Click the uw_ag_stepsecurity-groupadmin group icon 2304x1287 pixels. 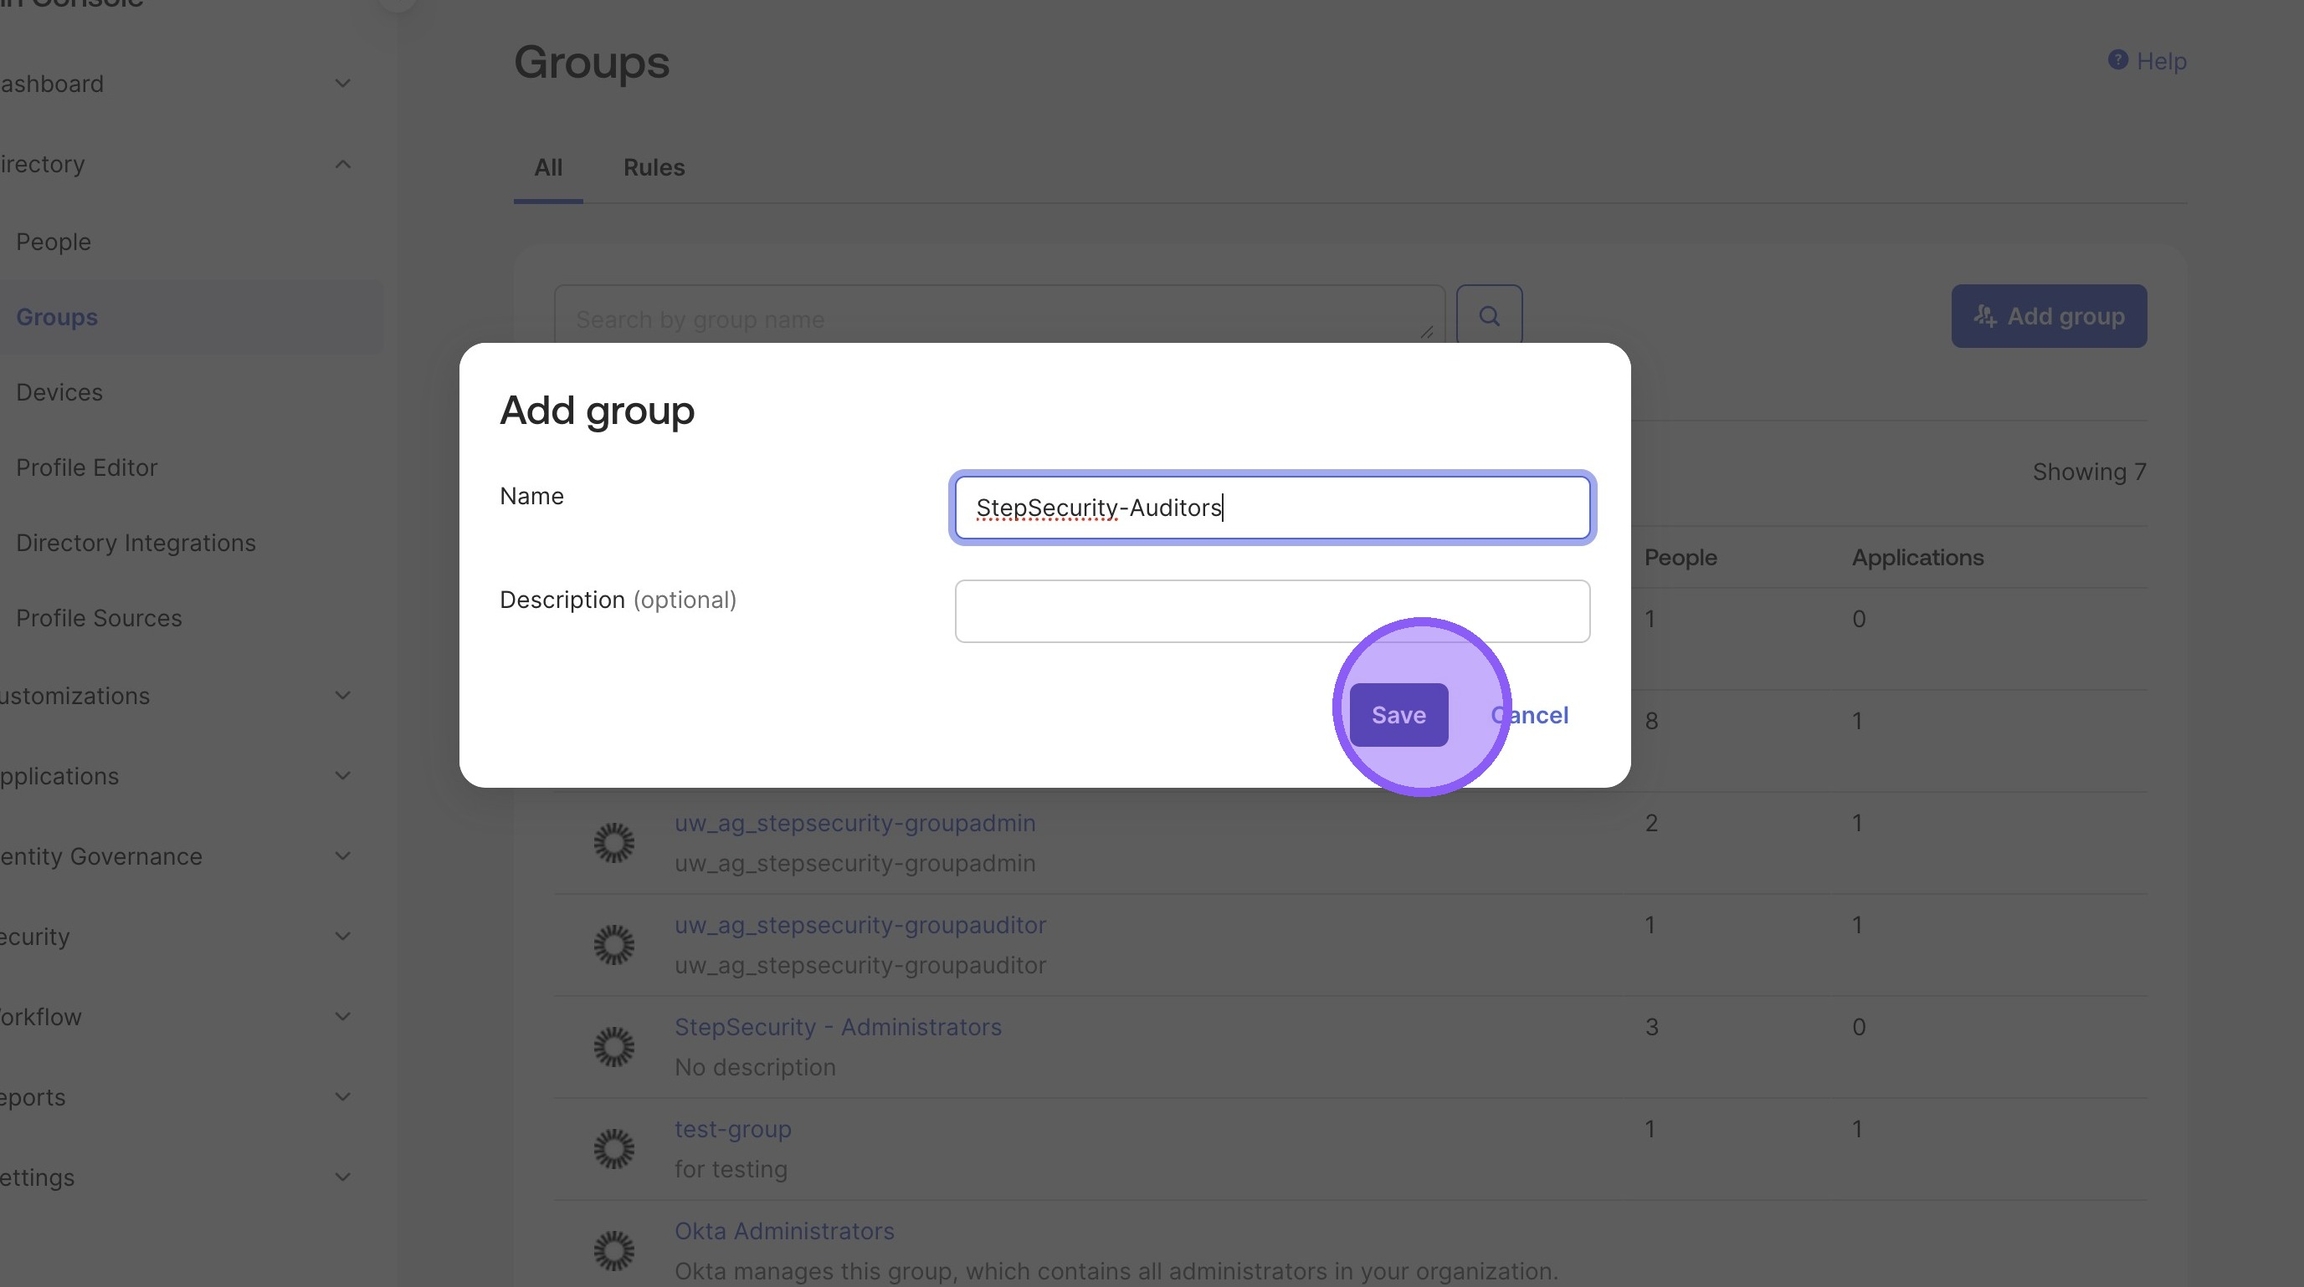pos(614,843)
